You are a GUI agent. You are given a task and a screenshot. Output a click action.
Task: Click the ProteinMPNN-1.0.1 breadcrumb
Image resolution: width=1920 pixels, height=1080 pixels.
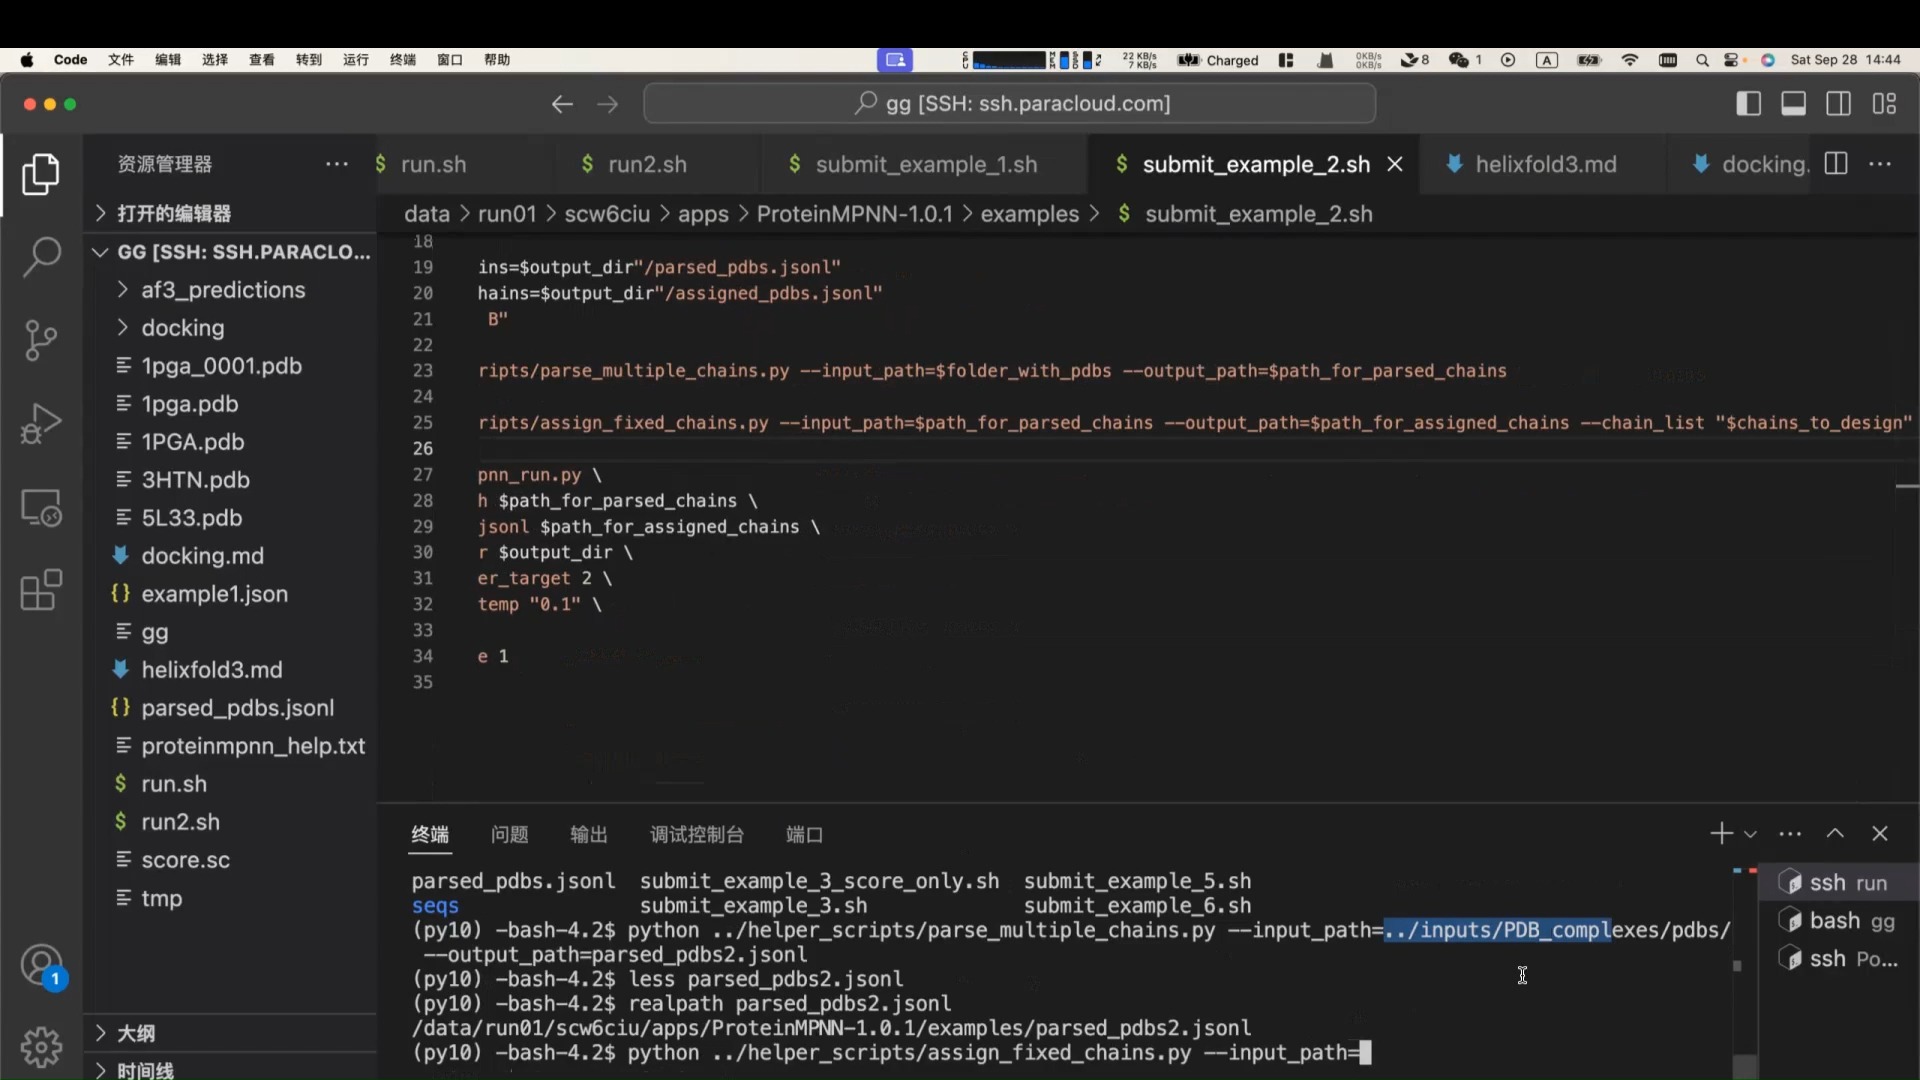click(x=854, y=214)
